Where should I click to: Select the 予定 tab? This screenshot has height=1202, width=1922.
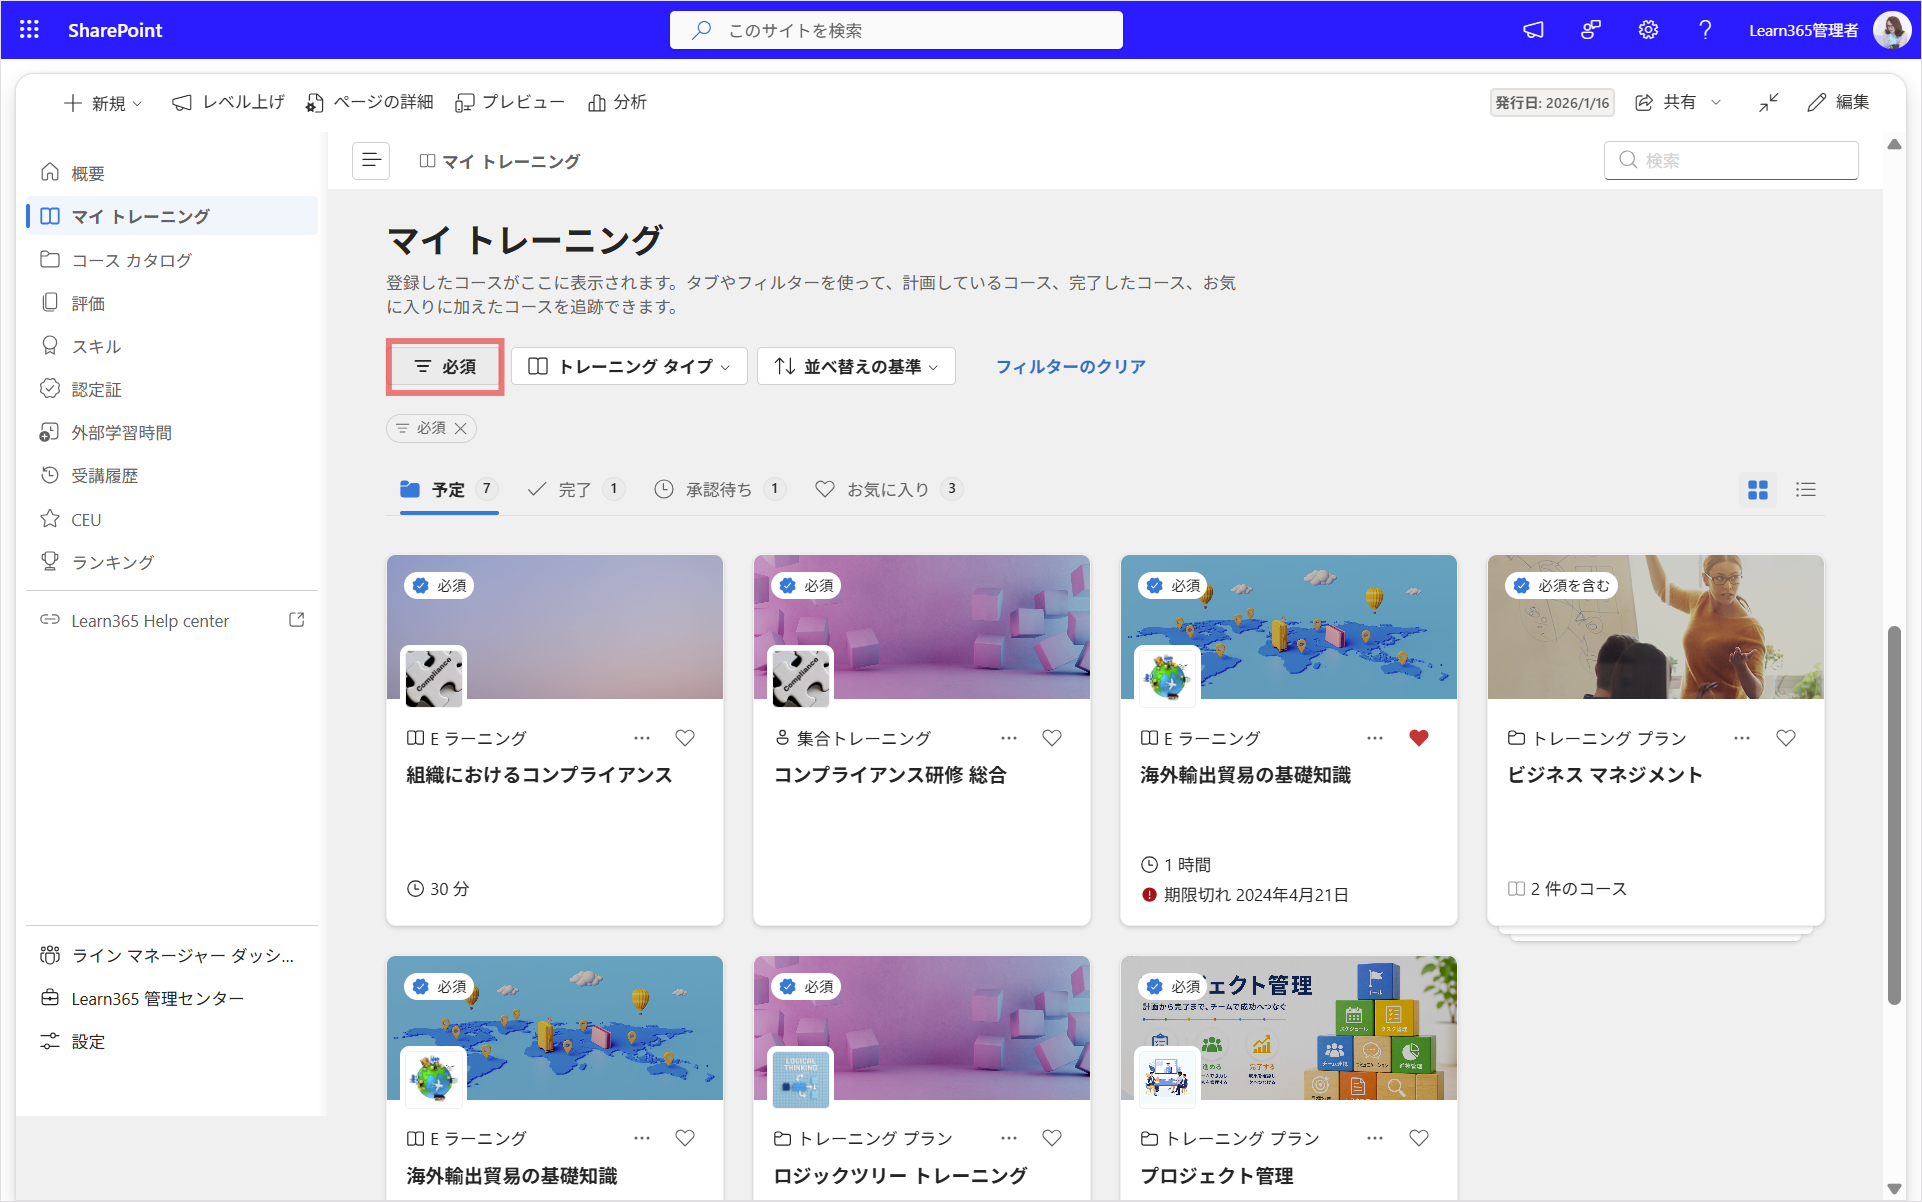pyautogui.click(x=449, y=490)
